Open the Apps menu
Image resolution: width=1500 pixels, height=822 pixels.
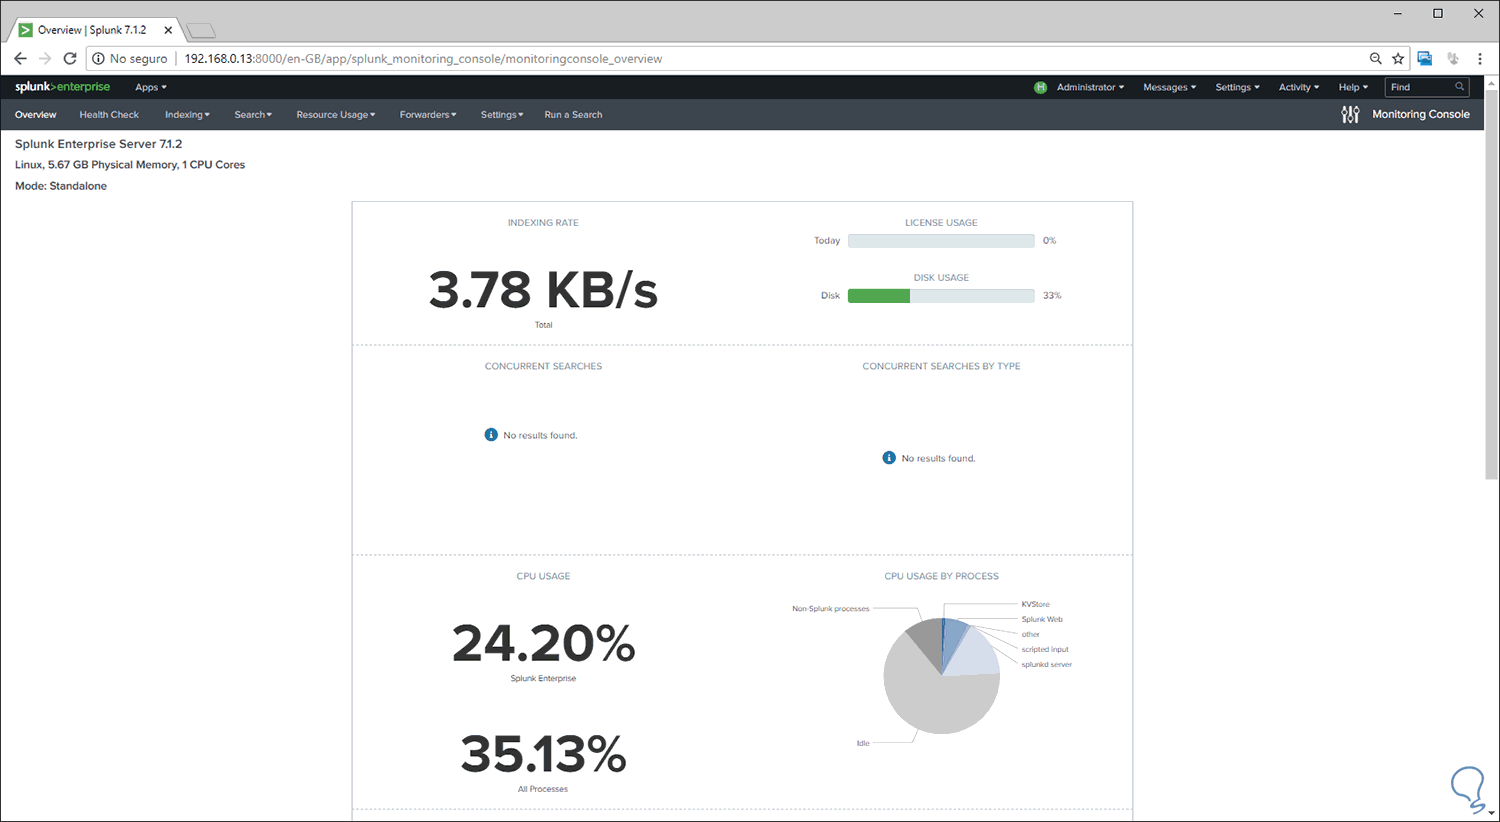pos(150,87)
